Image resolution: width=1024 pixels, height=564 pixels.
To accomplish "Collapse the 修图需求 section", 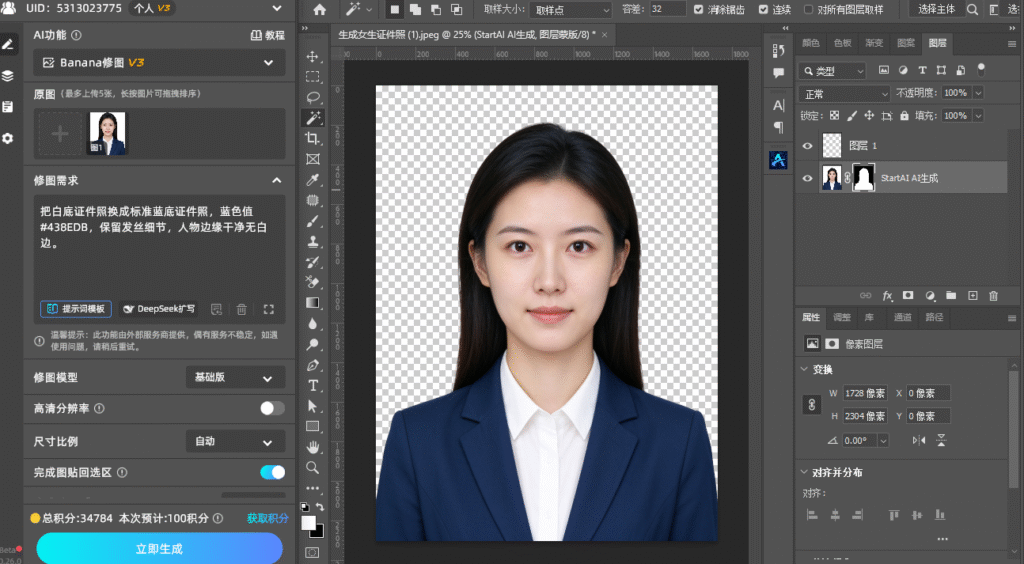I will click(276, 180).
